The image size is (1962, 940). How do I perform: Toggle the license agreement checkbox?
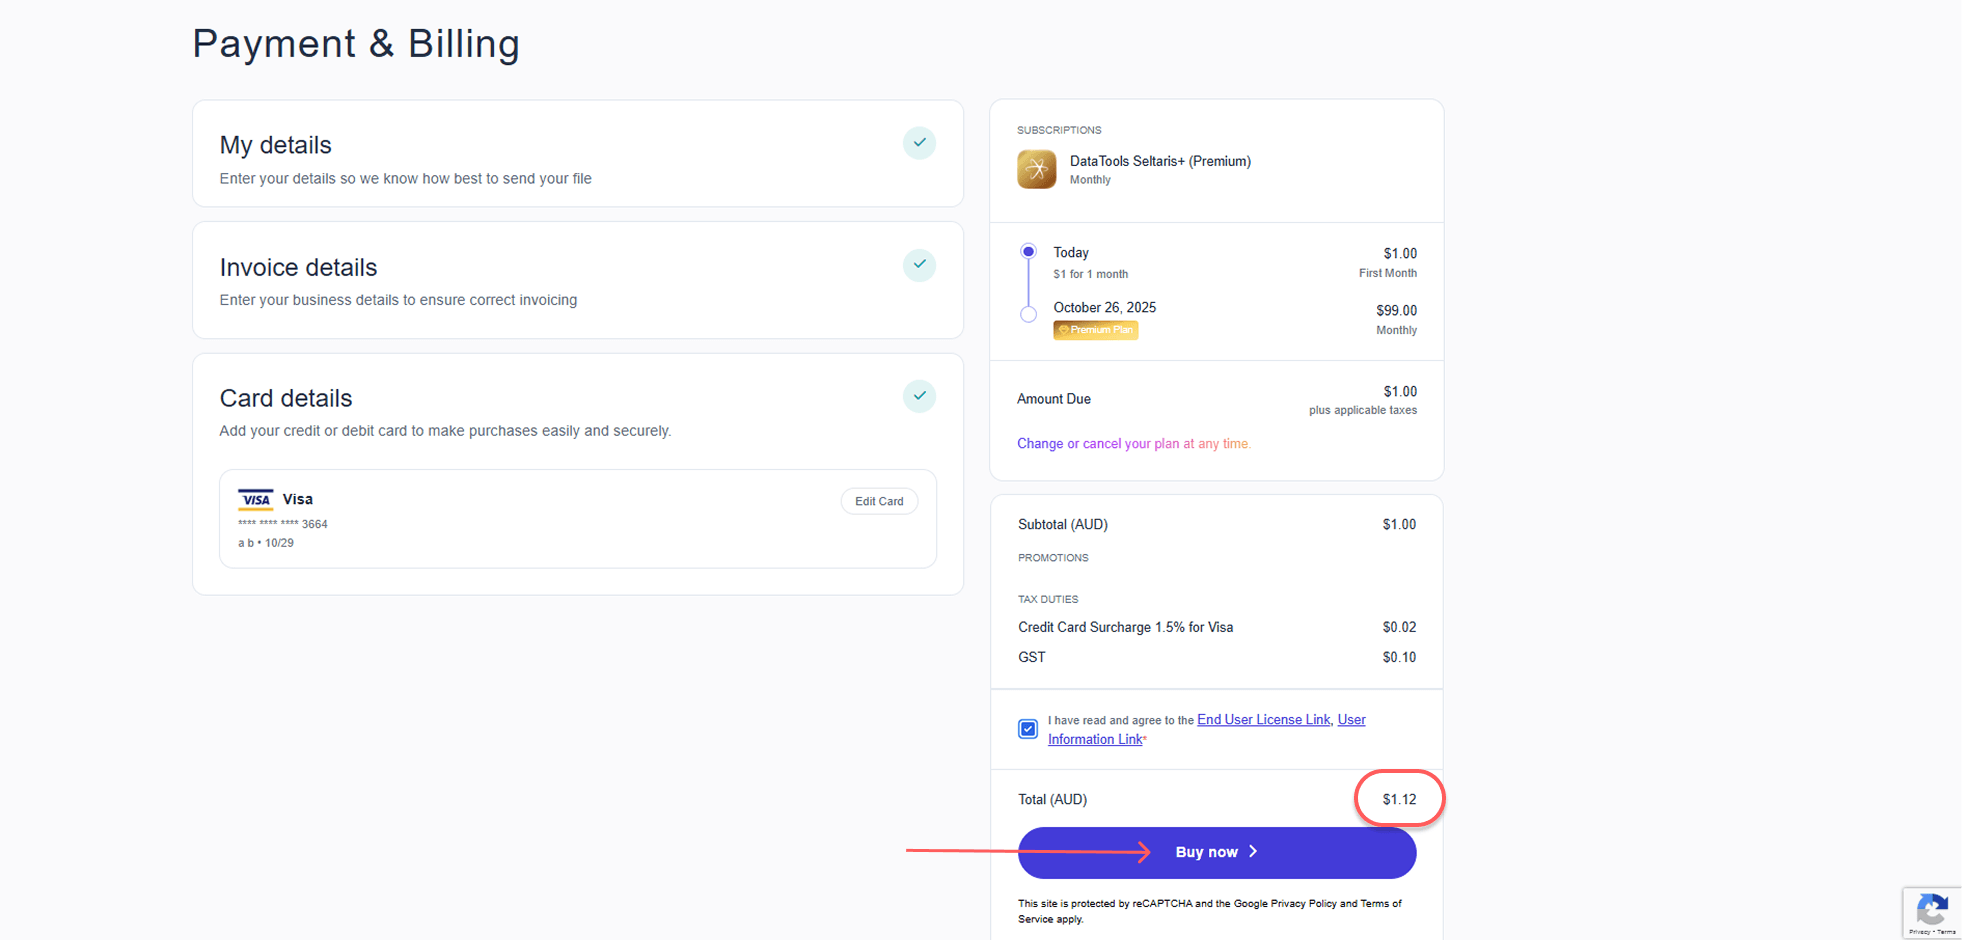[x=1028, y=729]
